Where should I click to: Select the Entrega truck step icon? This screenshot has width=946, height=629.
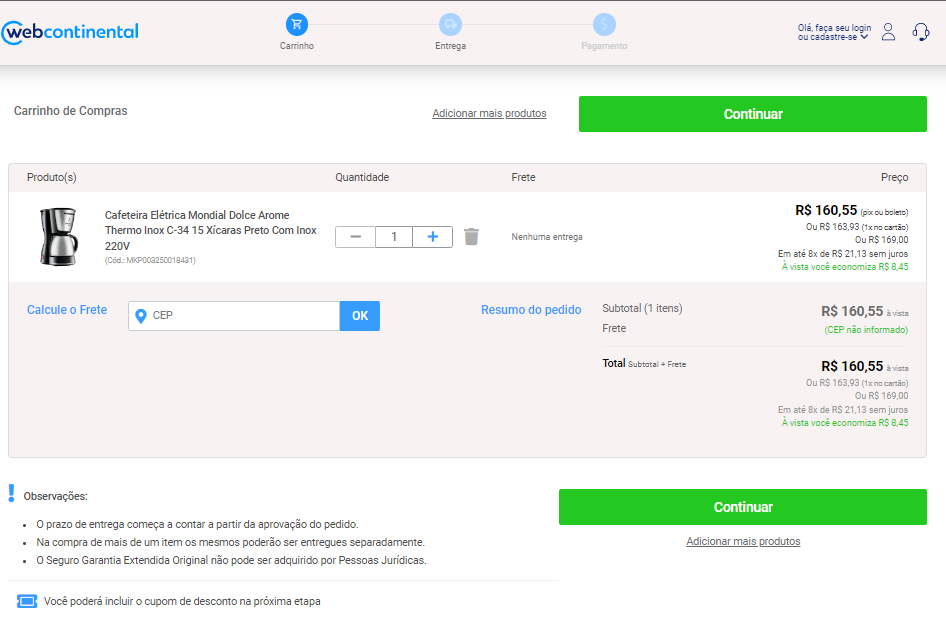[x=450, y=24]
